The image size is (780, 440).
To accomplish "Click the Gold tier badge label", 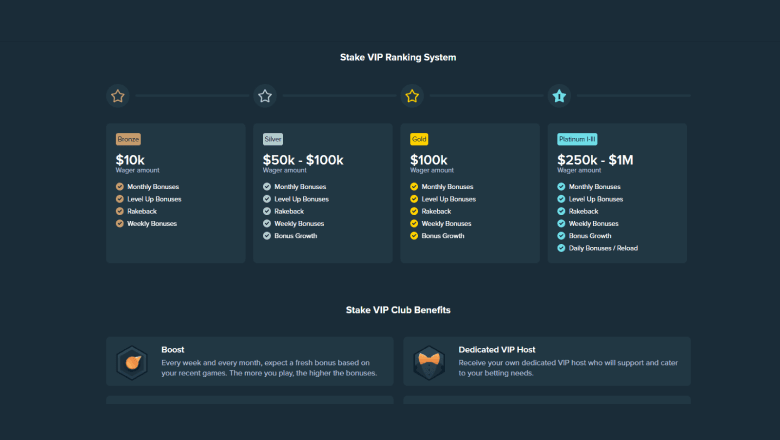I will 419,139.
